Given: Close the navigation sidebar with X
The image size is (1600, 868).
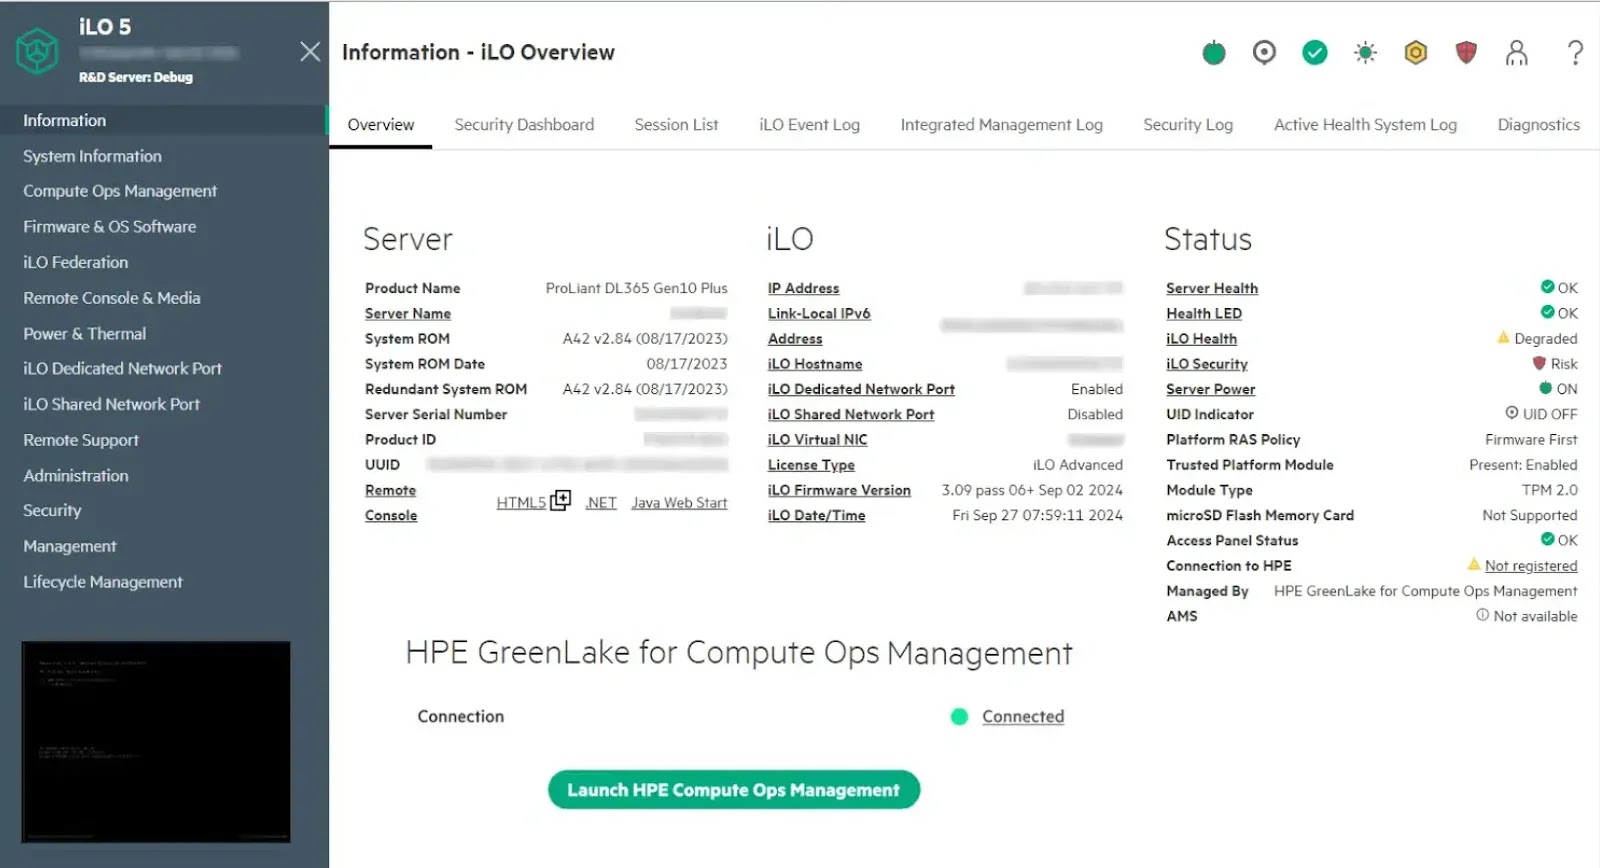Looking at the screenshot, I should [x=310, y=52].
